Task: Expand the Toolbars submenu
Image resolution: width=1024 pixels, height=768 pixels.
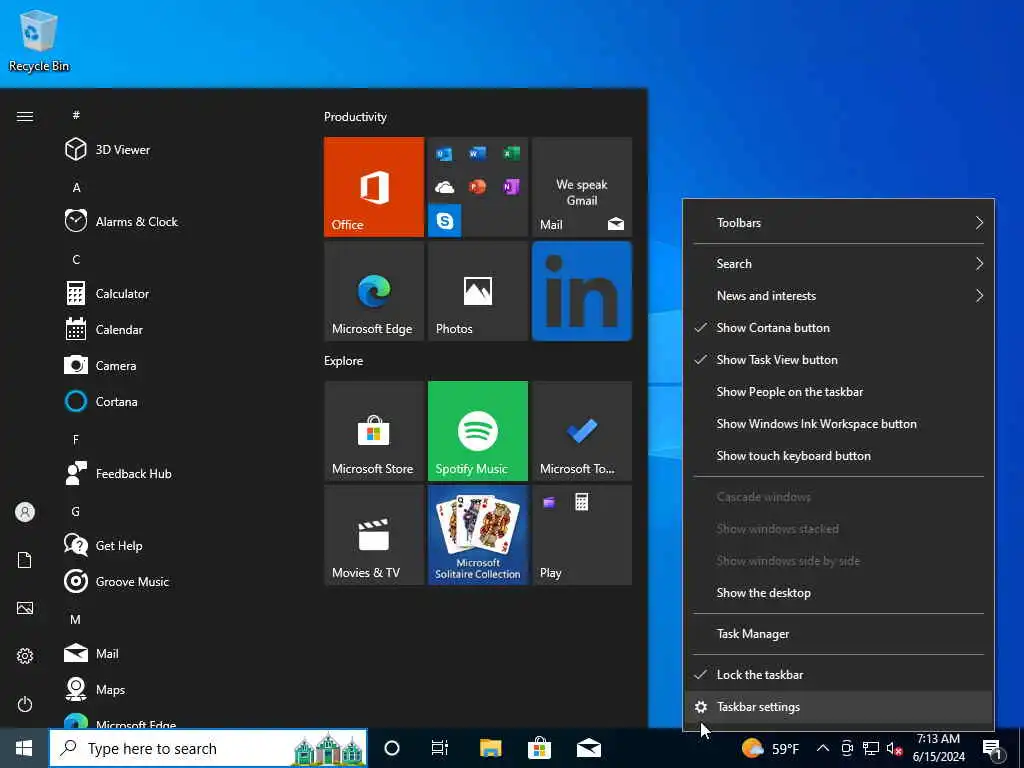Action: (839, 223)
